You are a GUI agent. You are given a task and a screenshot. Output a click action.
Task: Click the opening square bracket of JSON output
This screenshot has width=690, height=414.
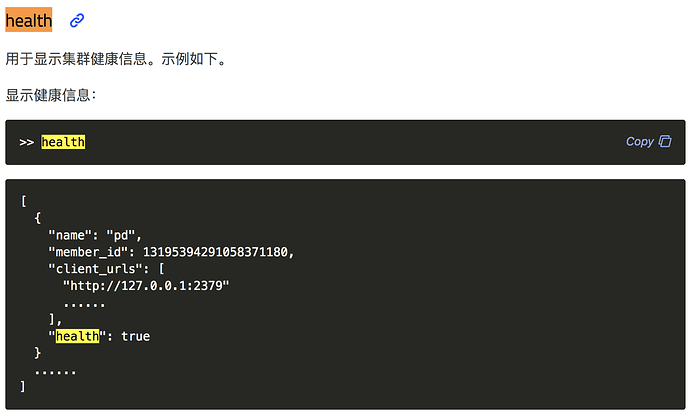[x=23, y=200]
